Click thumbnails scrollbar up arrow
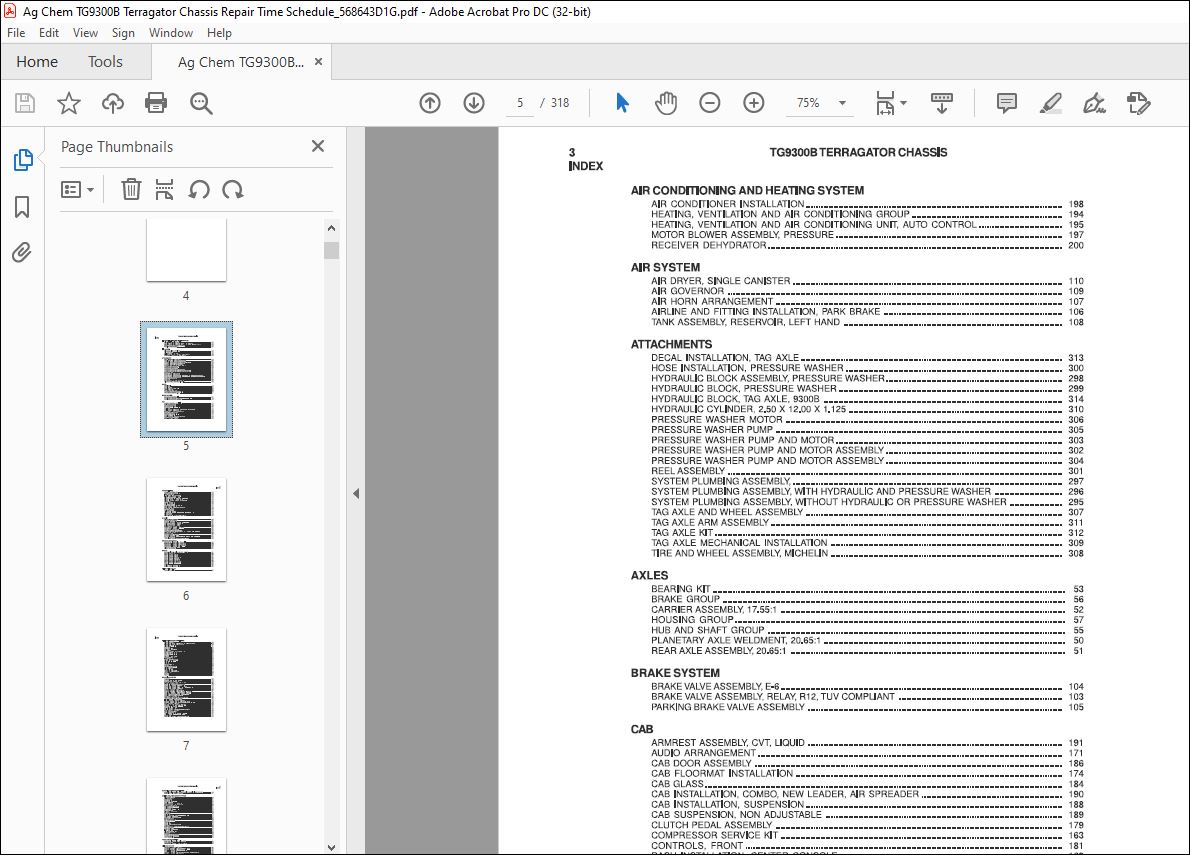Viewport: 1190px width, 855px height. coord(332,228)
